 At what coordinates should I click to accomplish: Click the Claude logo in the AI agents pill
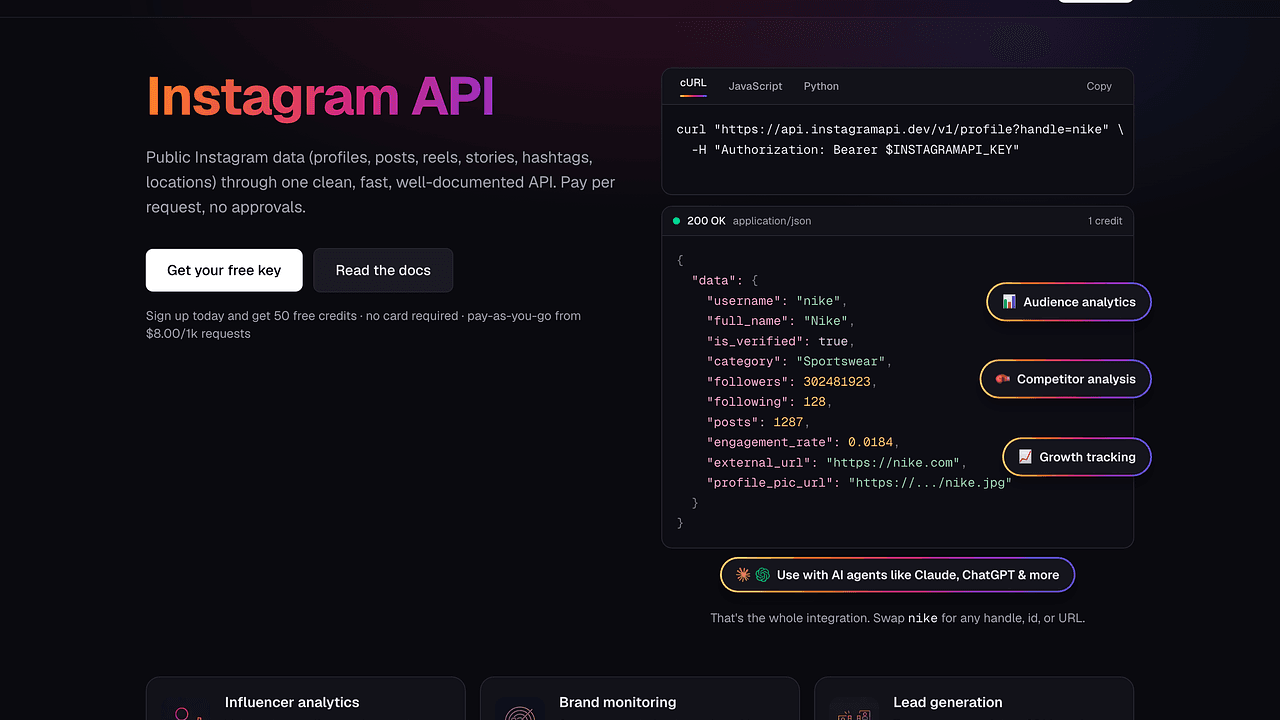743,575
